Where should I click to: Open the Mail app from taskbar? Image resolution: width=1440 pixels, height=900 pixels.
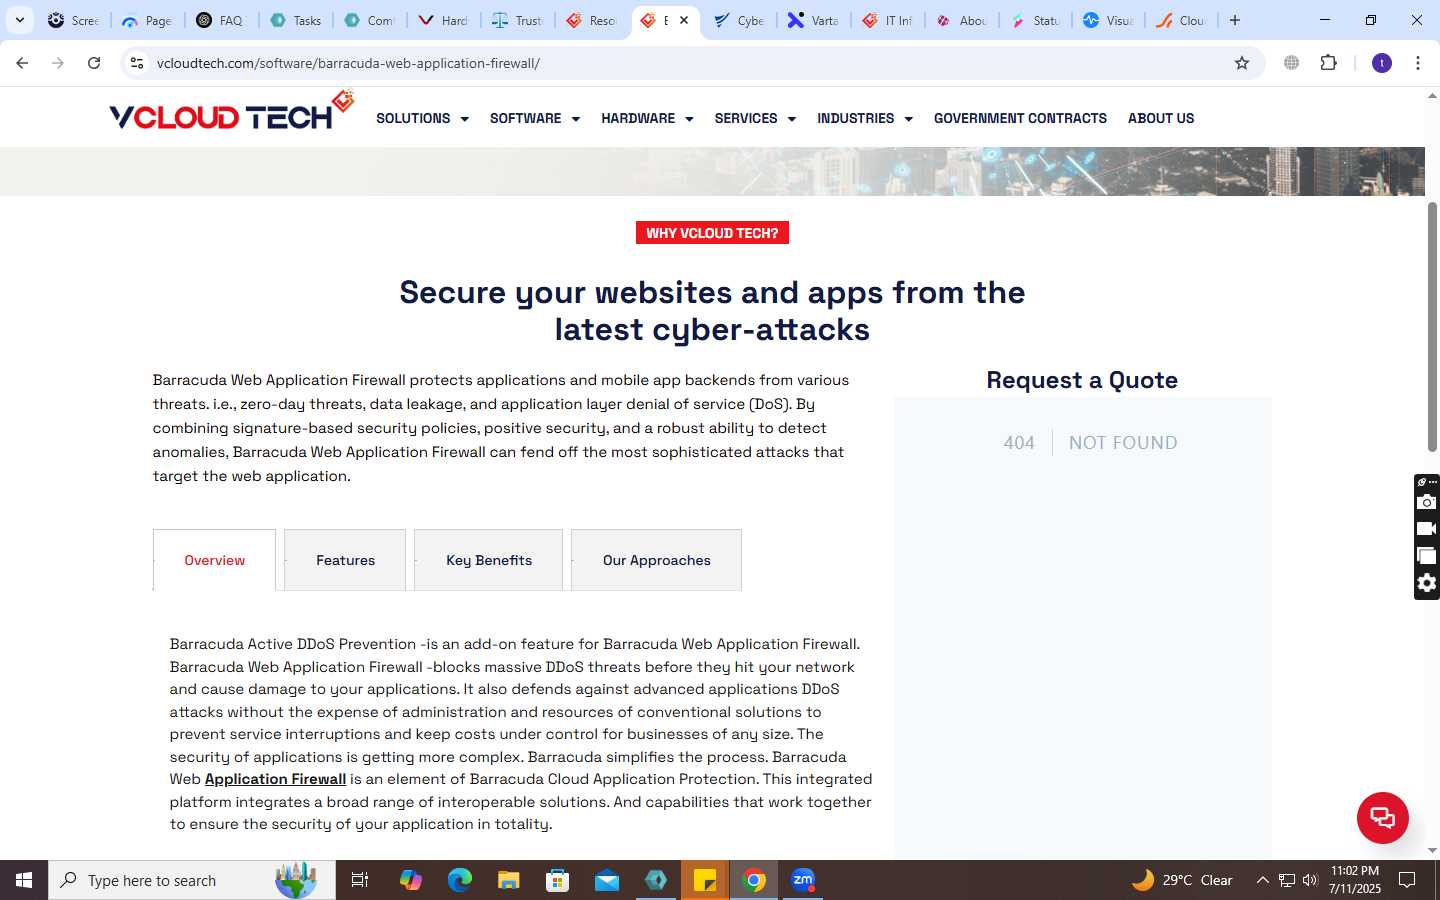[x=607, y=880]
